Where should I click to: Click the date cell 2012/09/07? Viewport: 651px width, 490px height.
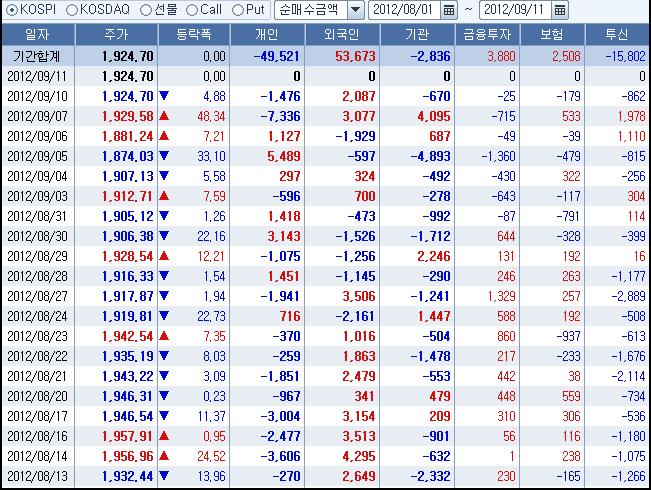37,116
